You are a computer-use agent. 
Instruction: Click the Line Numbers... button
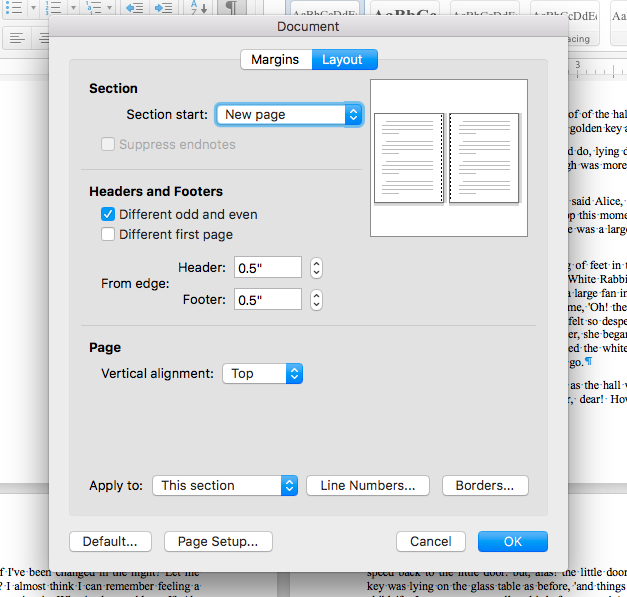(x=368, y=485)
